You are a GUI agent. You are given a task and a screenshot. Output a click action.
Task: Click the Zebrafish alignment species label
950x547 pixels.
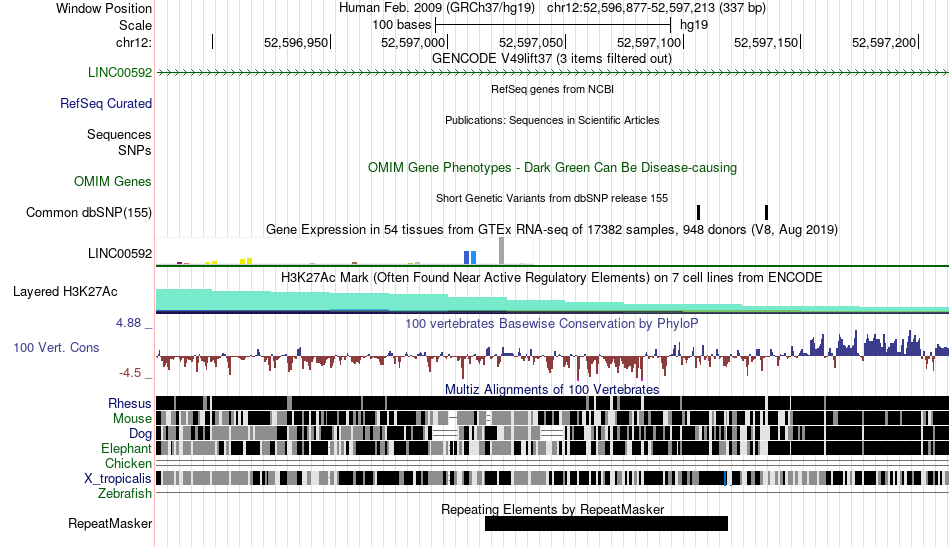(125, 494)
